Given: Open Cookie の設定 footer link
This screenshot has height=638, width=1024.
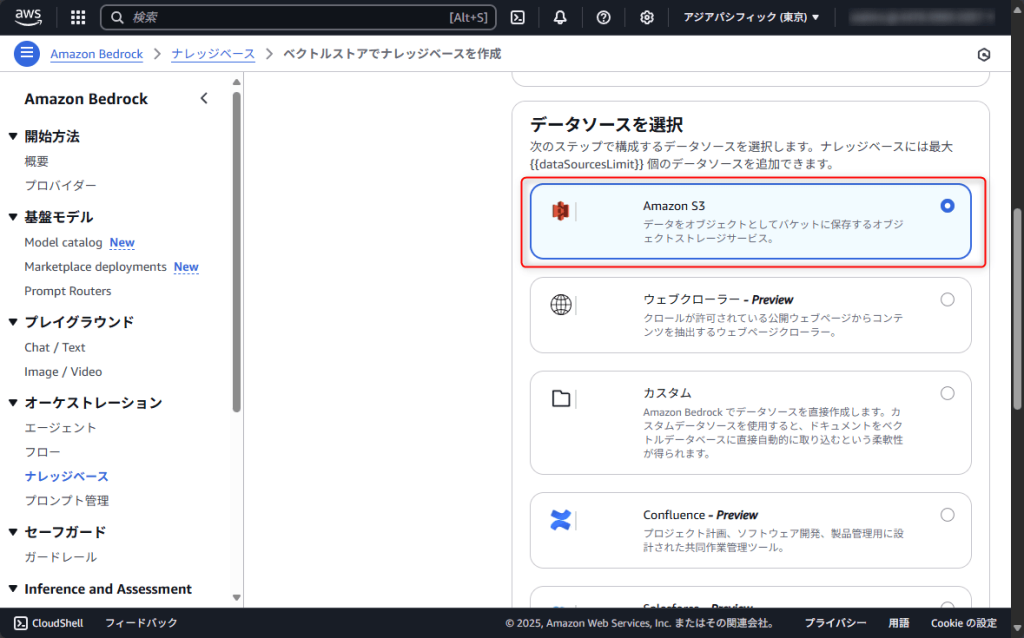Looking at the screenshot, I should point(964,623).
